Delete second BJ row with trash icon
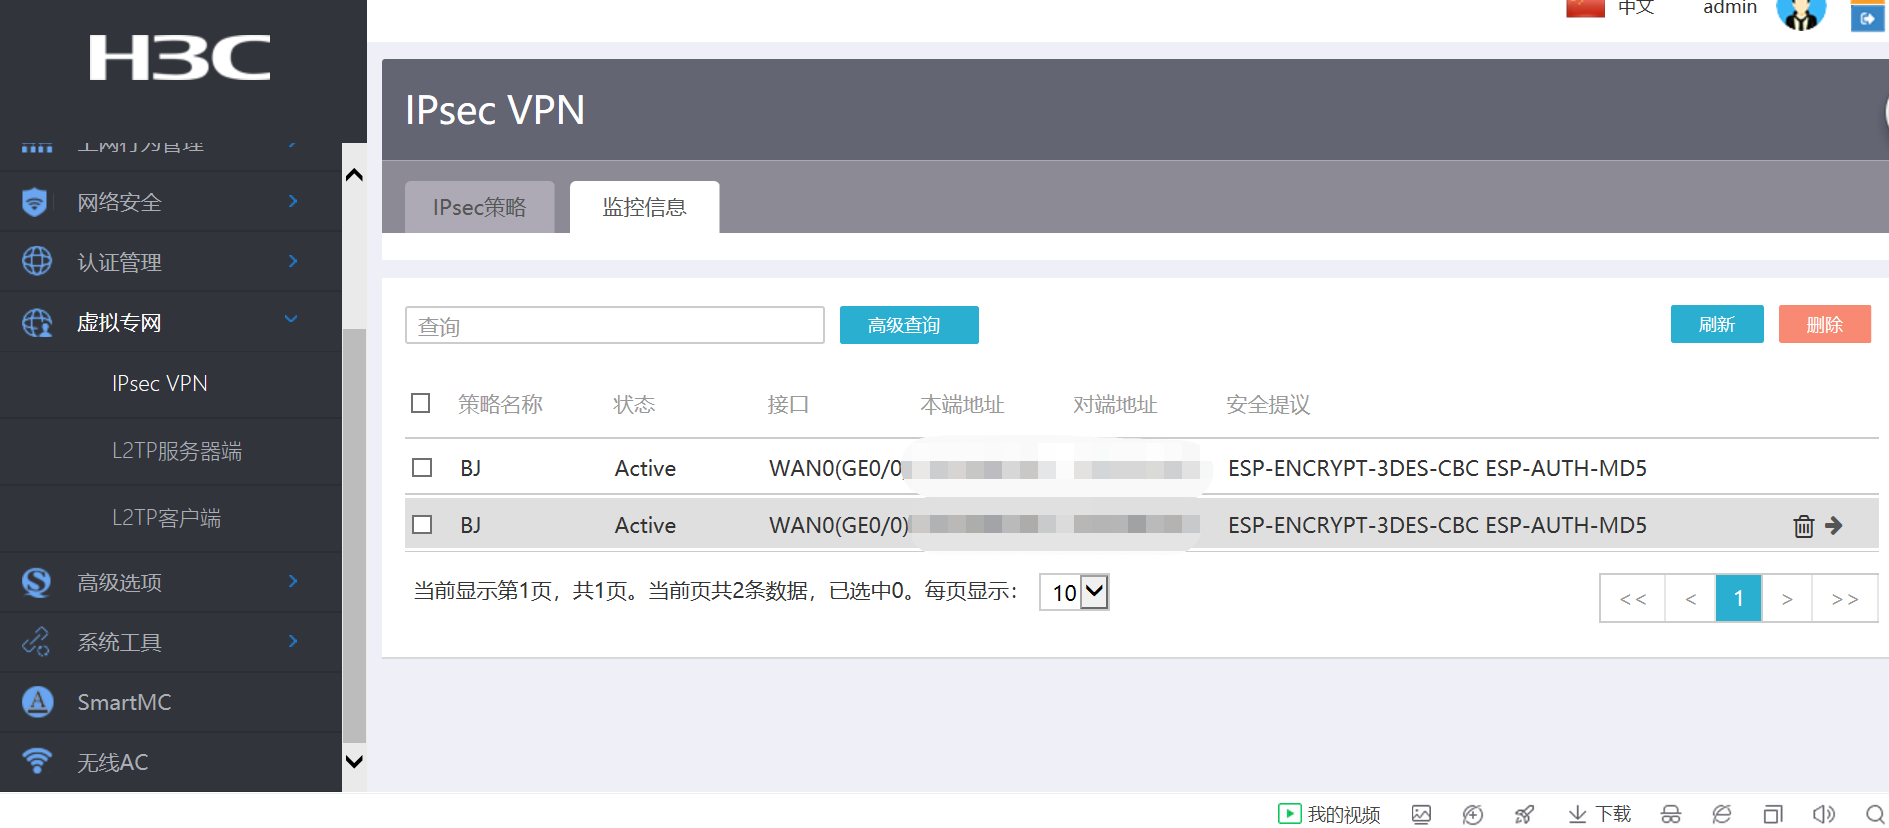 [1803, 526]
